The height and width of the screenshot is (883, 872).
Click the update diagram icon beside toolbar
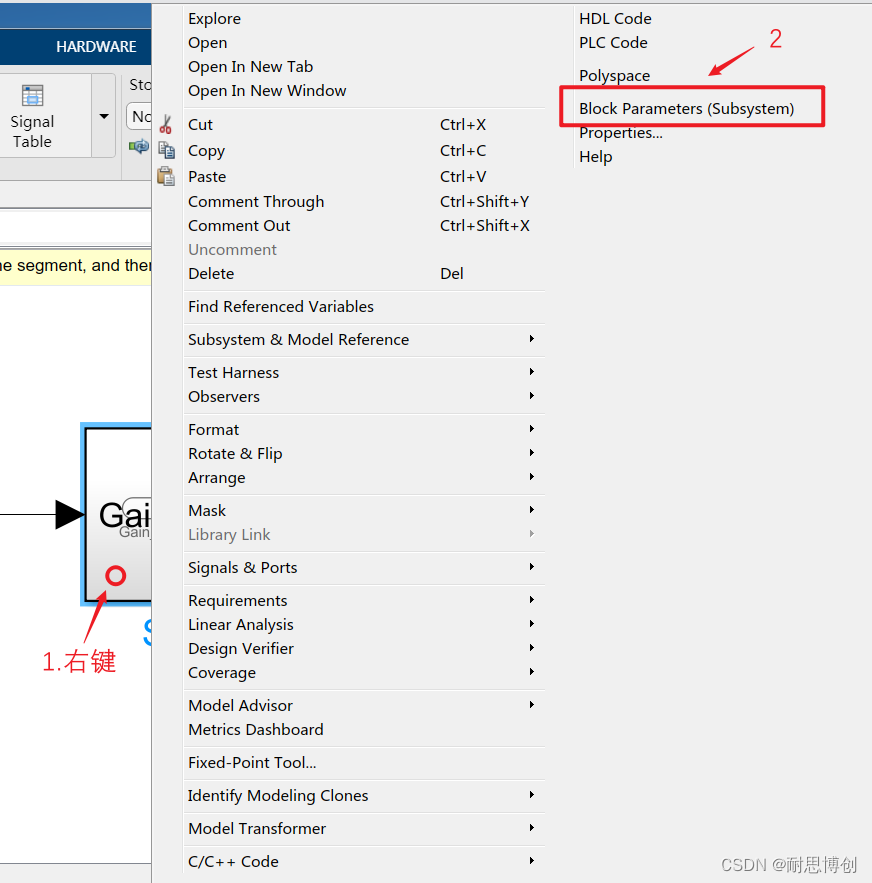(139, 147)
